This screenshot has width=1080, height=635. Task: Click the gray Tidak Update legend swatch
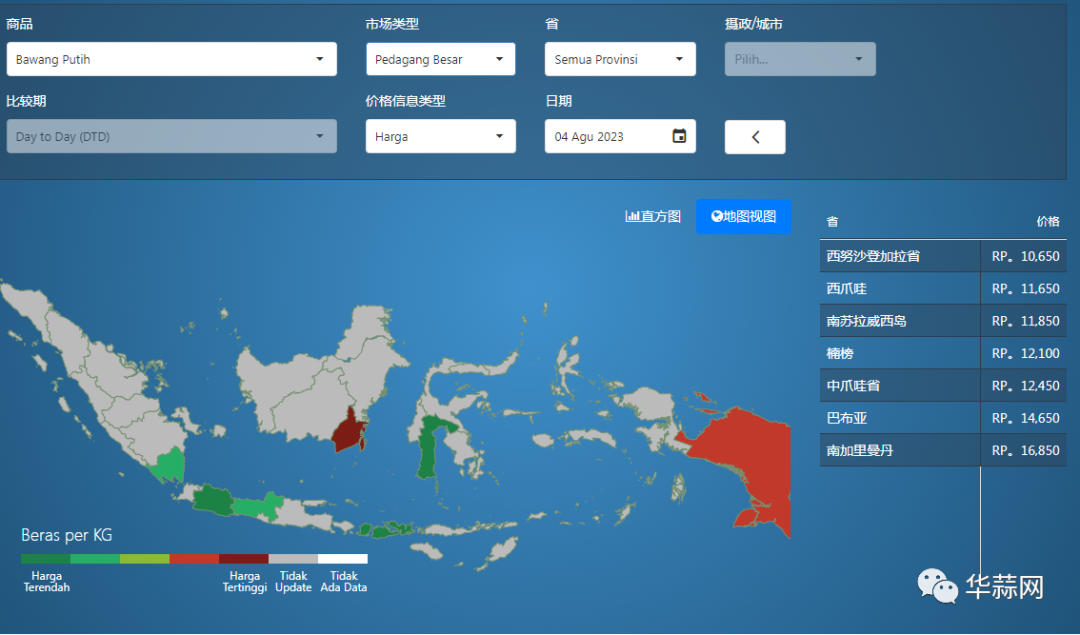coord(293,559)
